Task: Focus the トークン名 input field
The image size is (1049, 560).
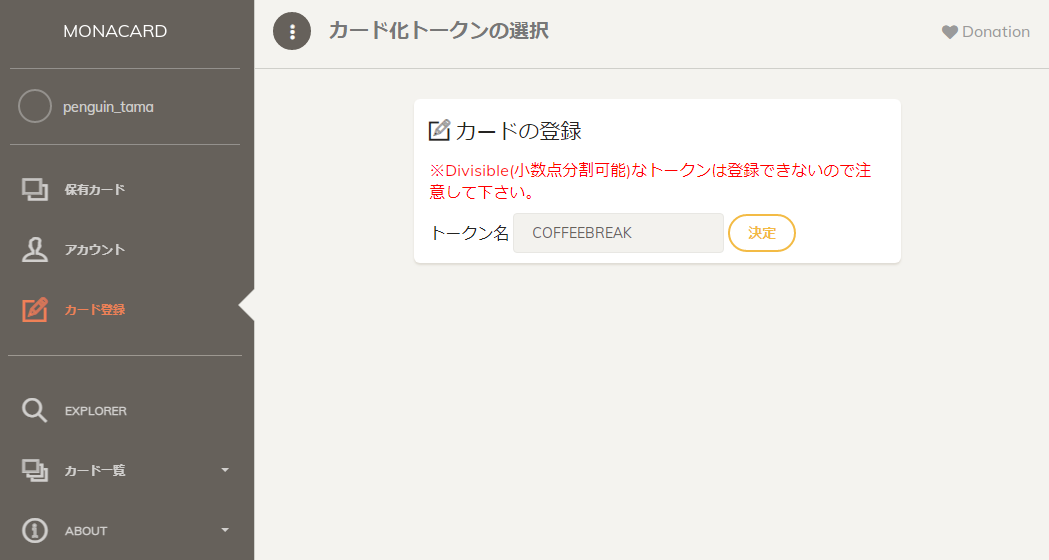Action: pos(618,233)
